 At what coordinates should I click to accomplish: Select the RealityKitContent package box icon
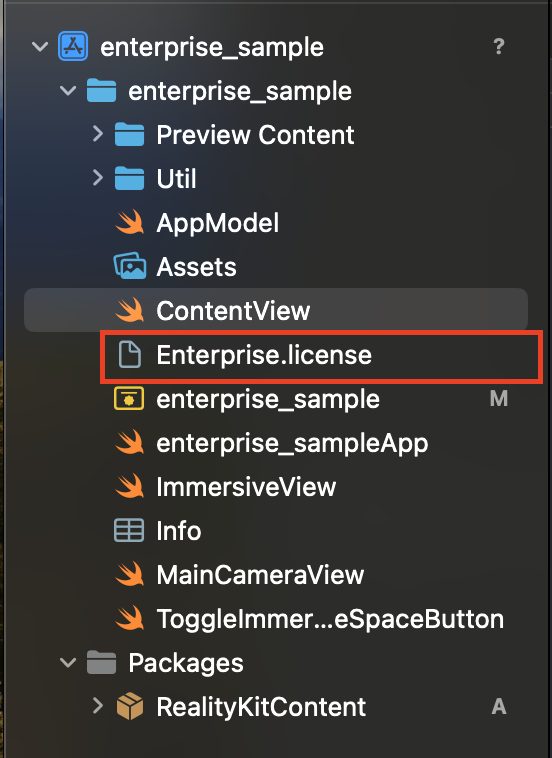pos(130,706)
